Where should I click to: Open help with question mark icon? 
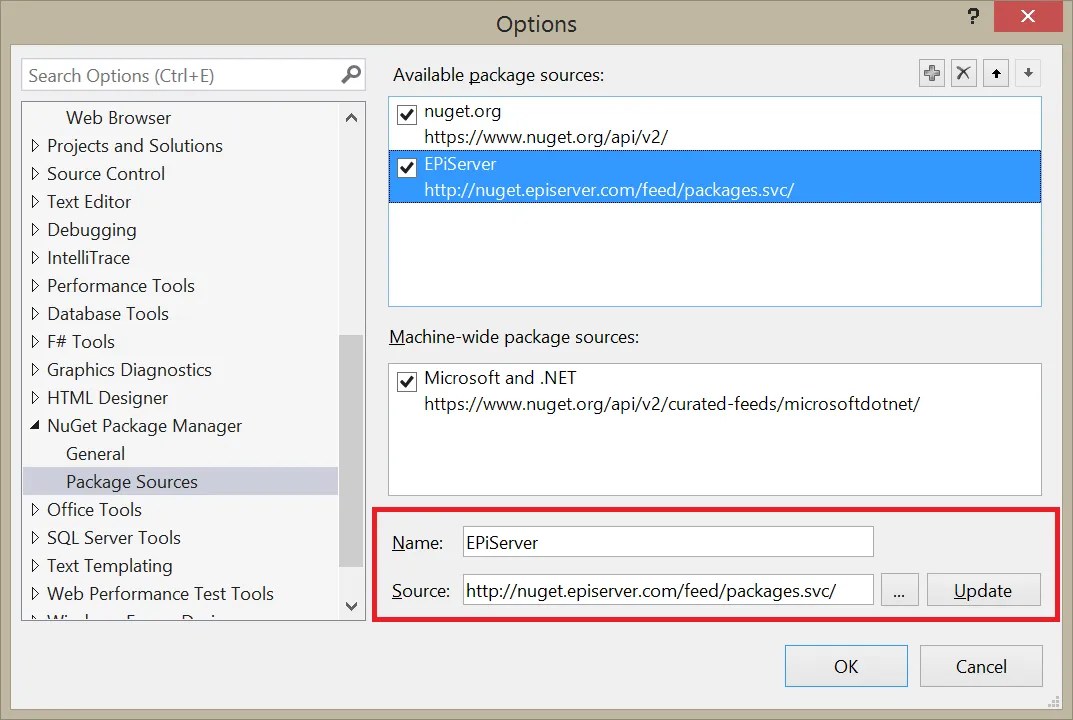(x=973, y=16)
